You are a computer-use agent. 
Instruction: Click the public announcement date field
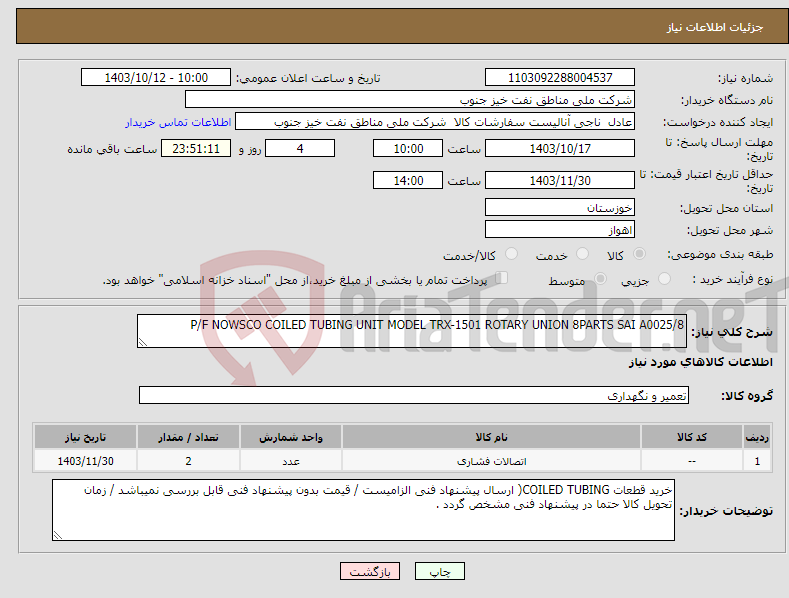point(156,78)
